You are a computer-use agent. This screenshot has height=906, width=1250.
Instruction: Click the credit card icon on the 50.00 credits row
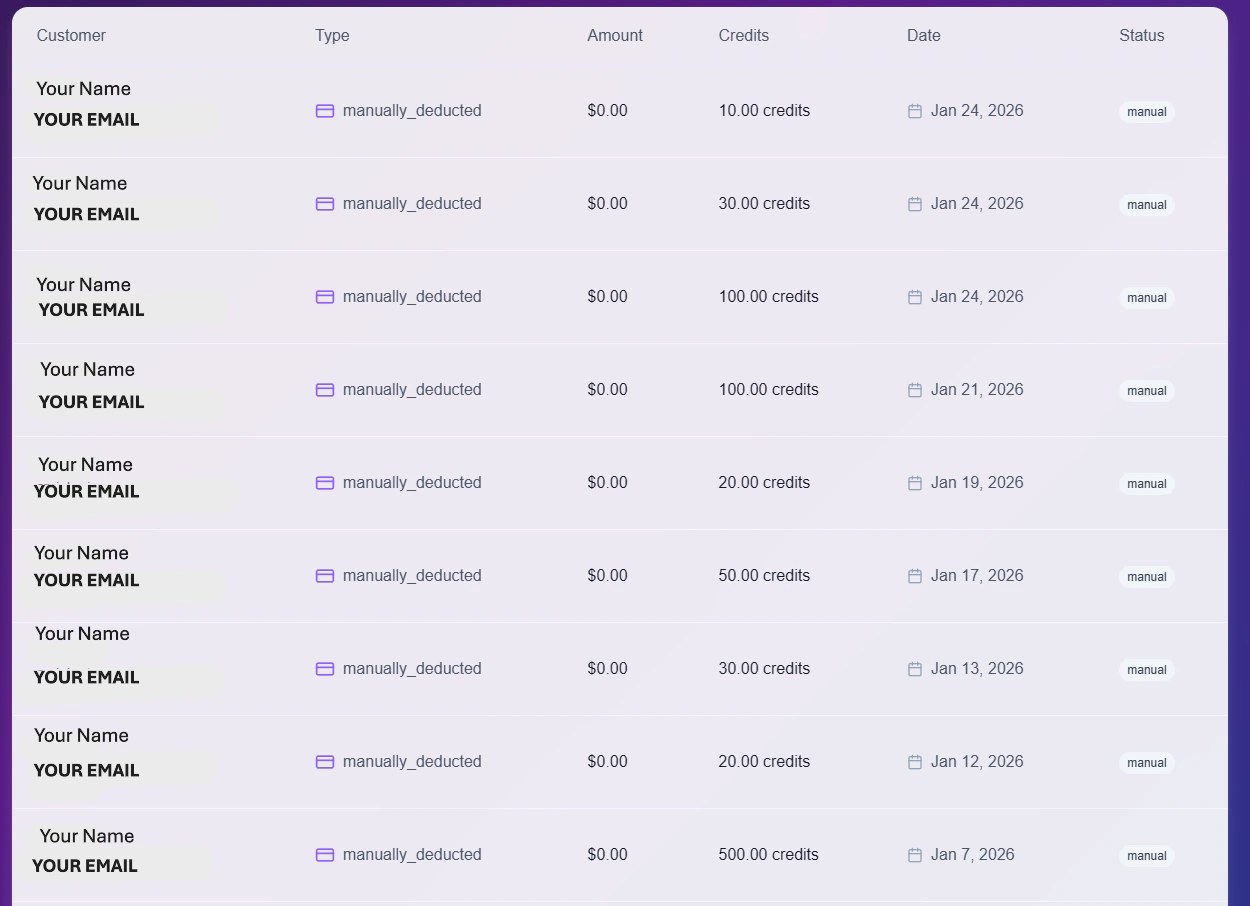[325, 576]
